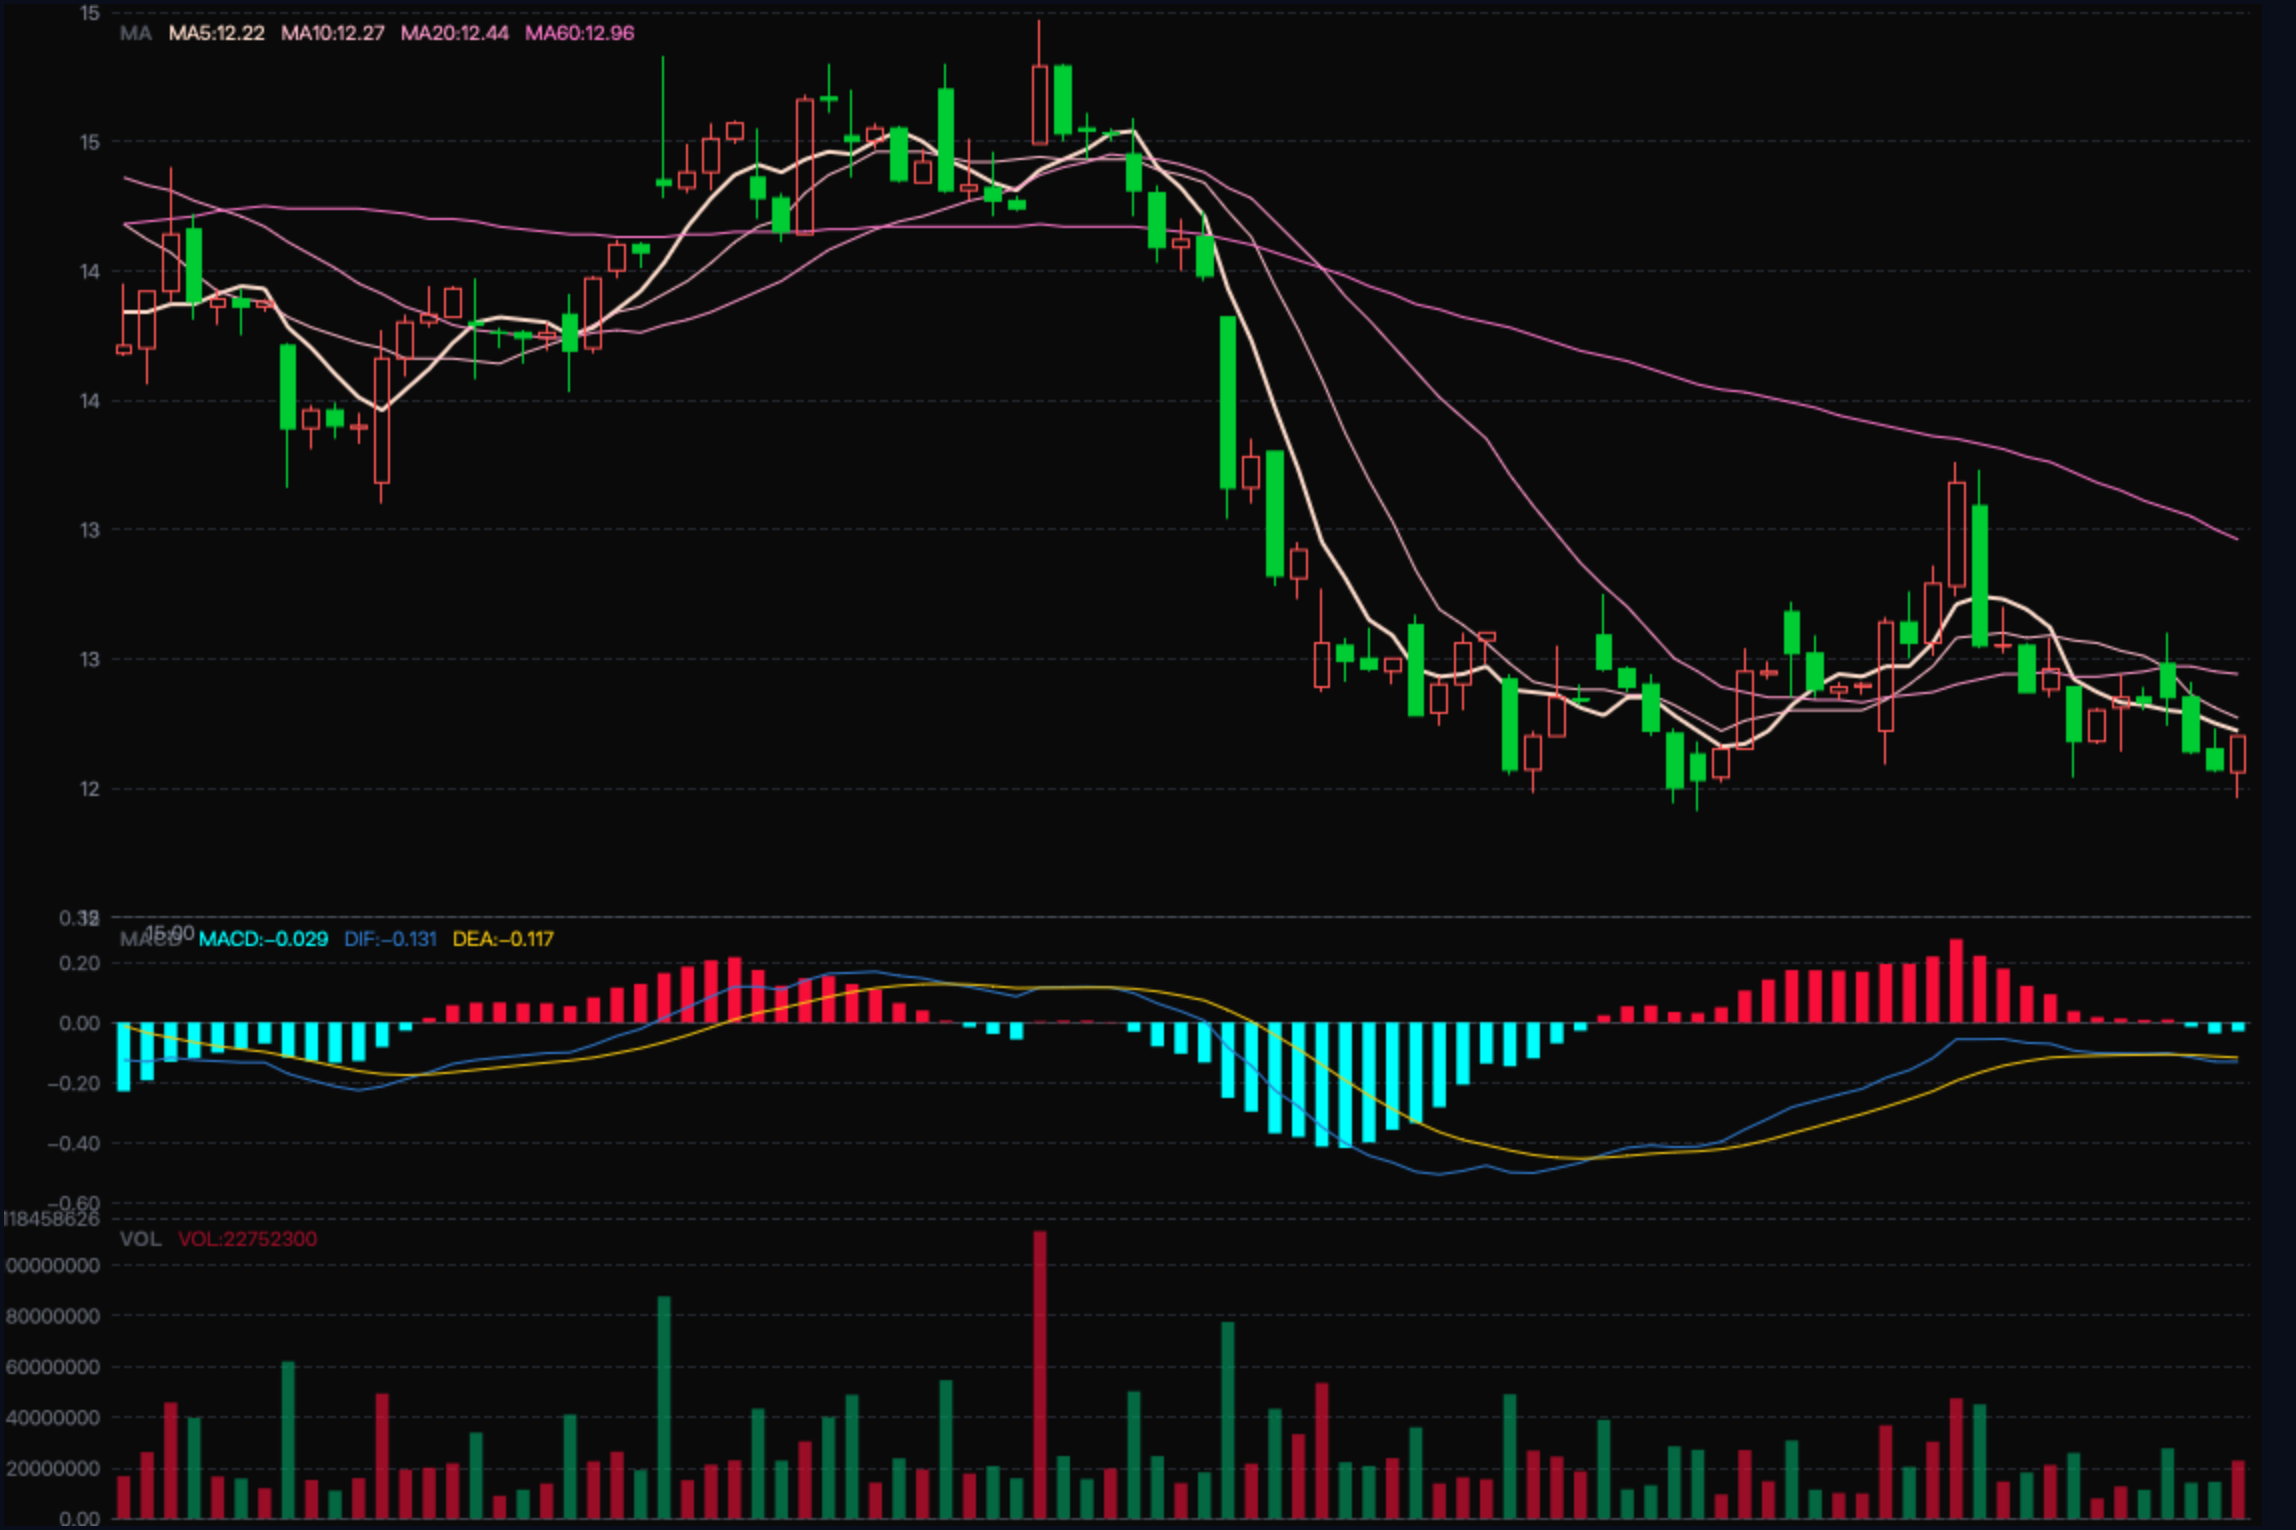Select the 60000000 volume axis label
This screenshot has height=1530, width=2296.
(52, 1367)
